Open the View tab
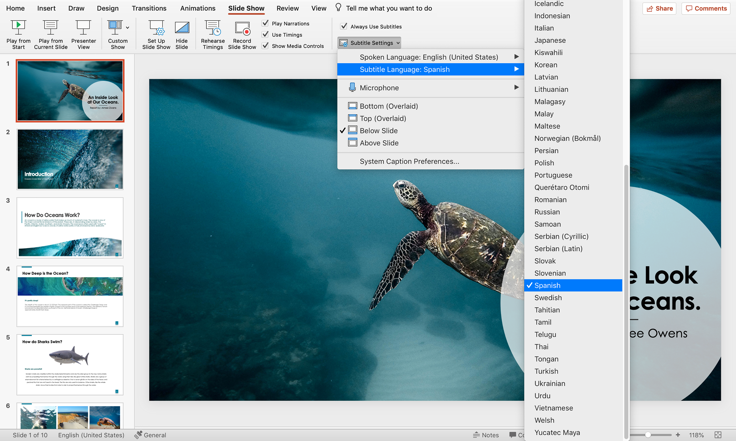Image resolution: width=736 pixels, height=441 pixels. pyautogui.click(x=319, y=8)
